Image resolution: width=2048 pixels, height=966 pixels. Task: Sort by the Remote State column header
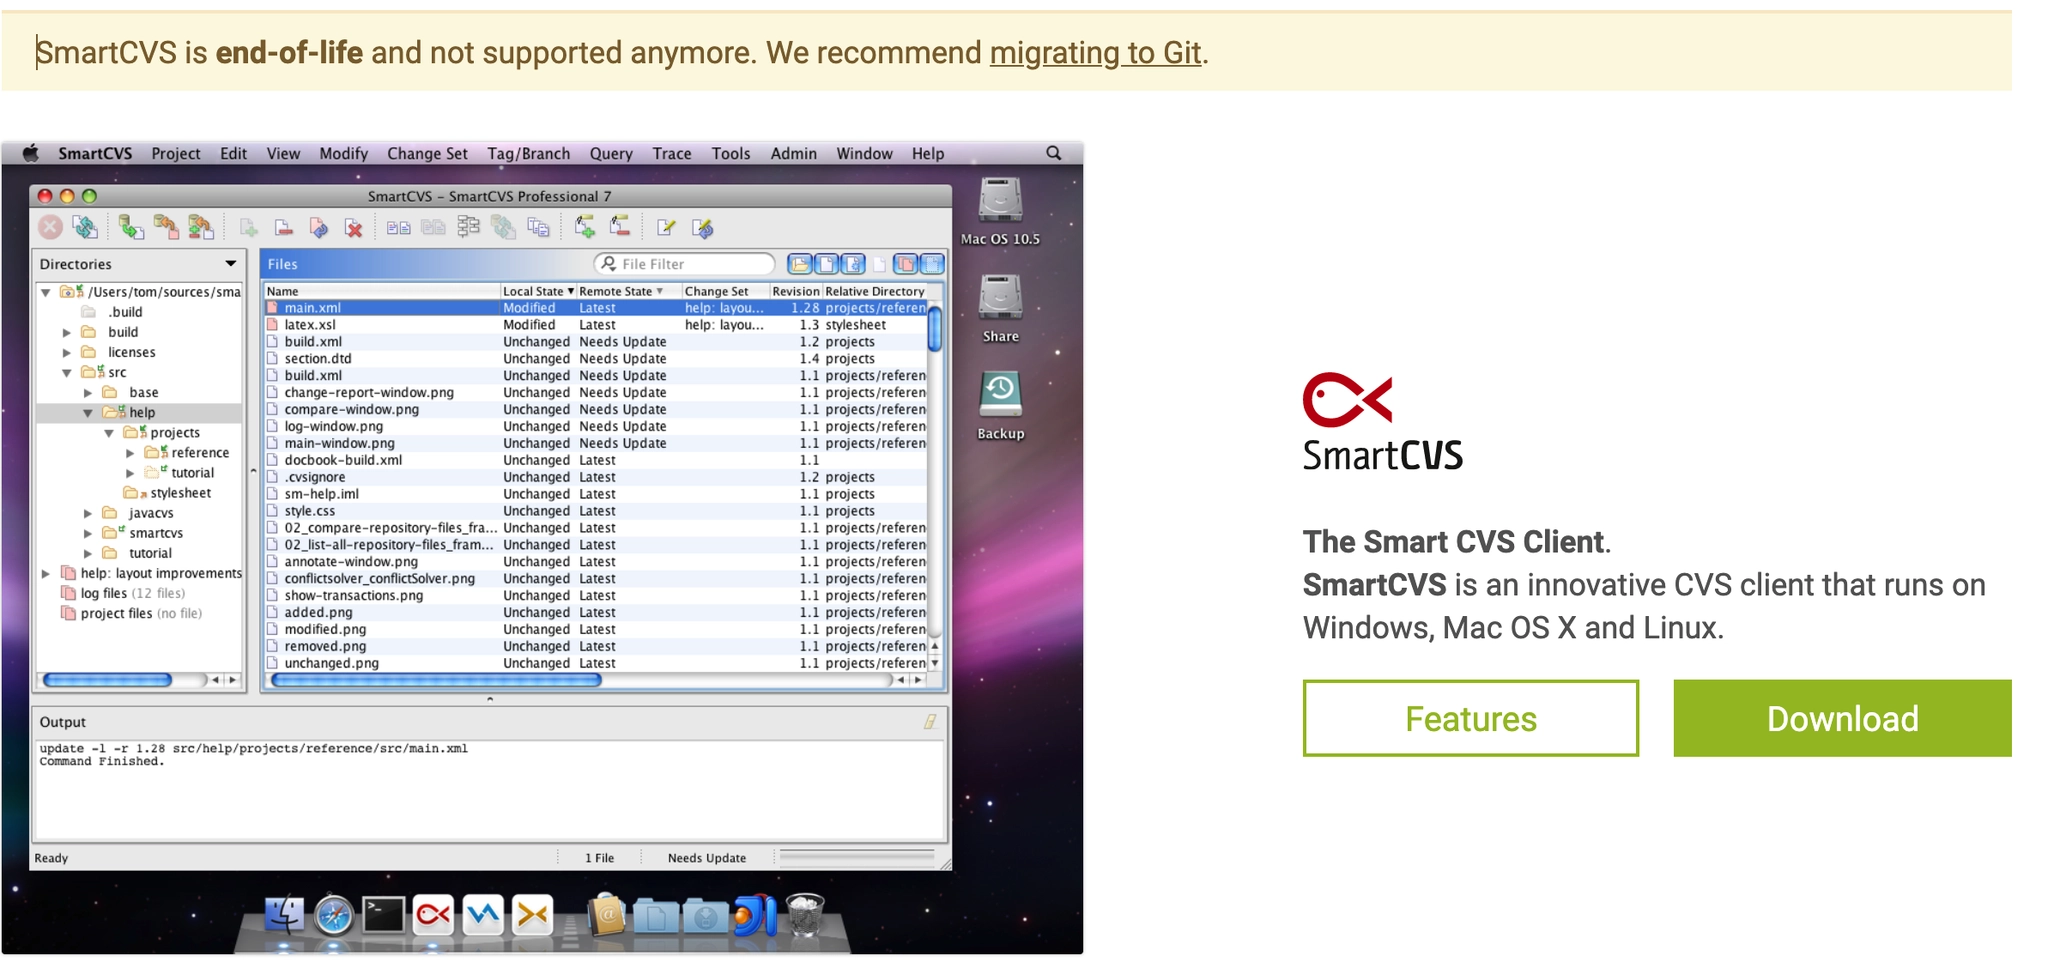(629, 291)
